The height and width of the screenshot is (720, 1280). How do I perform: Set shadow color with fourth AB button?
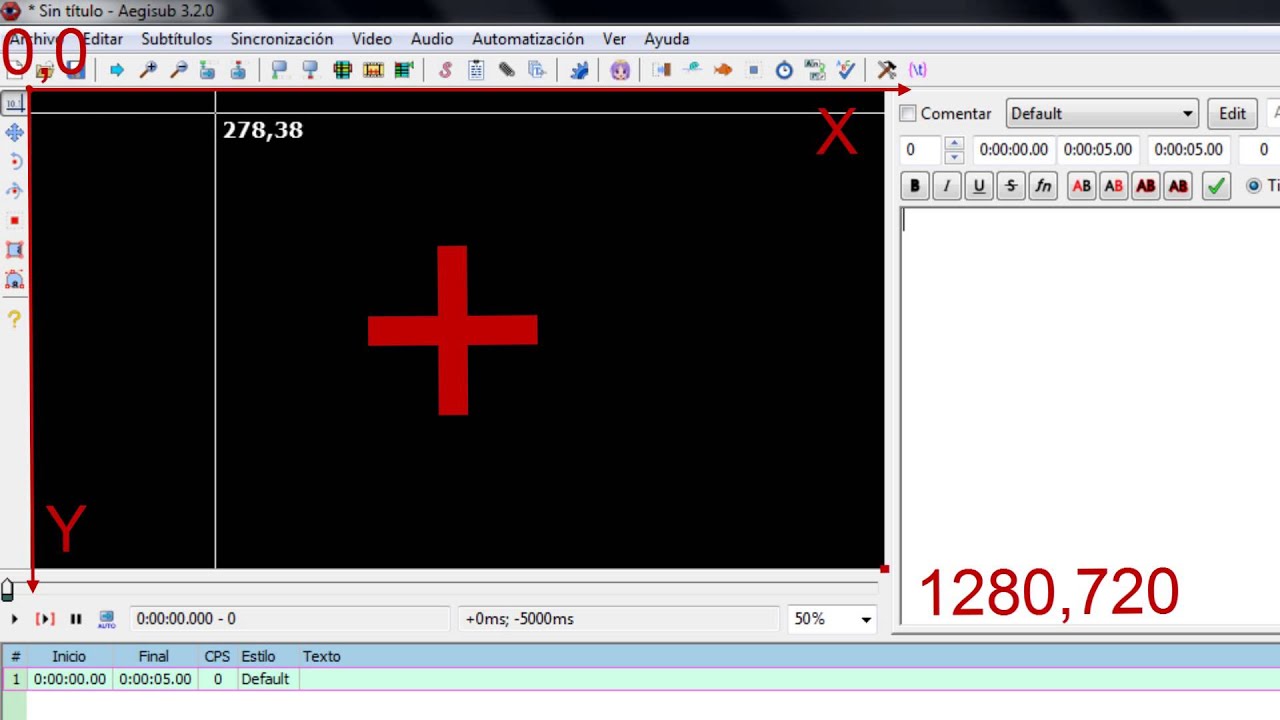coord(1178,186)
